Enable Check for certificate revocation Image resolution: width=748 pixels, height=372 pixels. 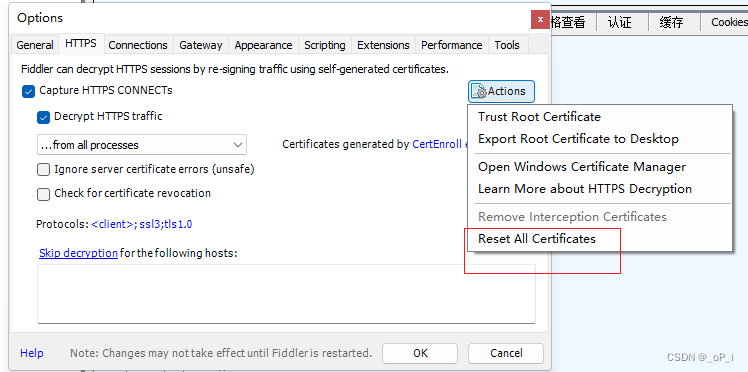(x=43, y=194)
